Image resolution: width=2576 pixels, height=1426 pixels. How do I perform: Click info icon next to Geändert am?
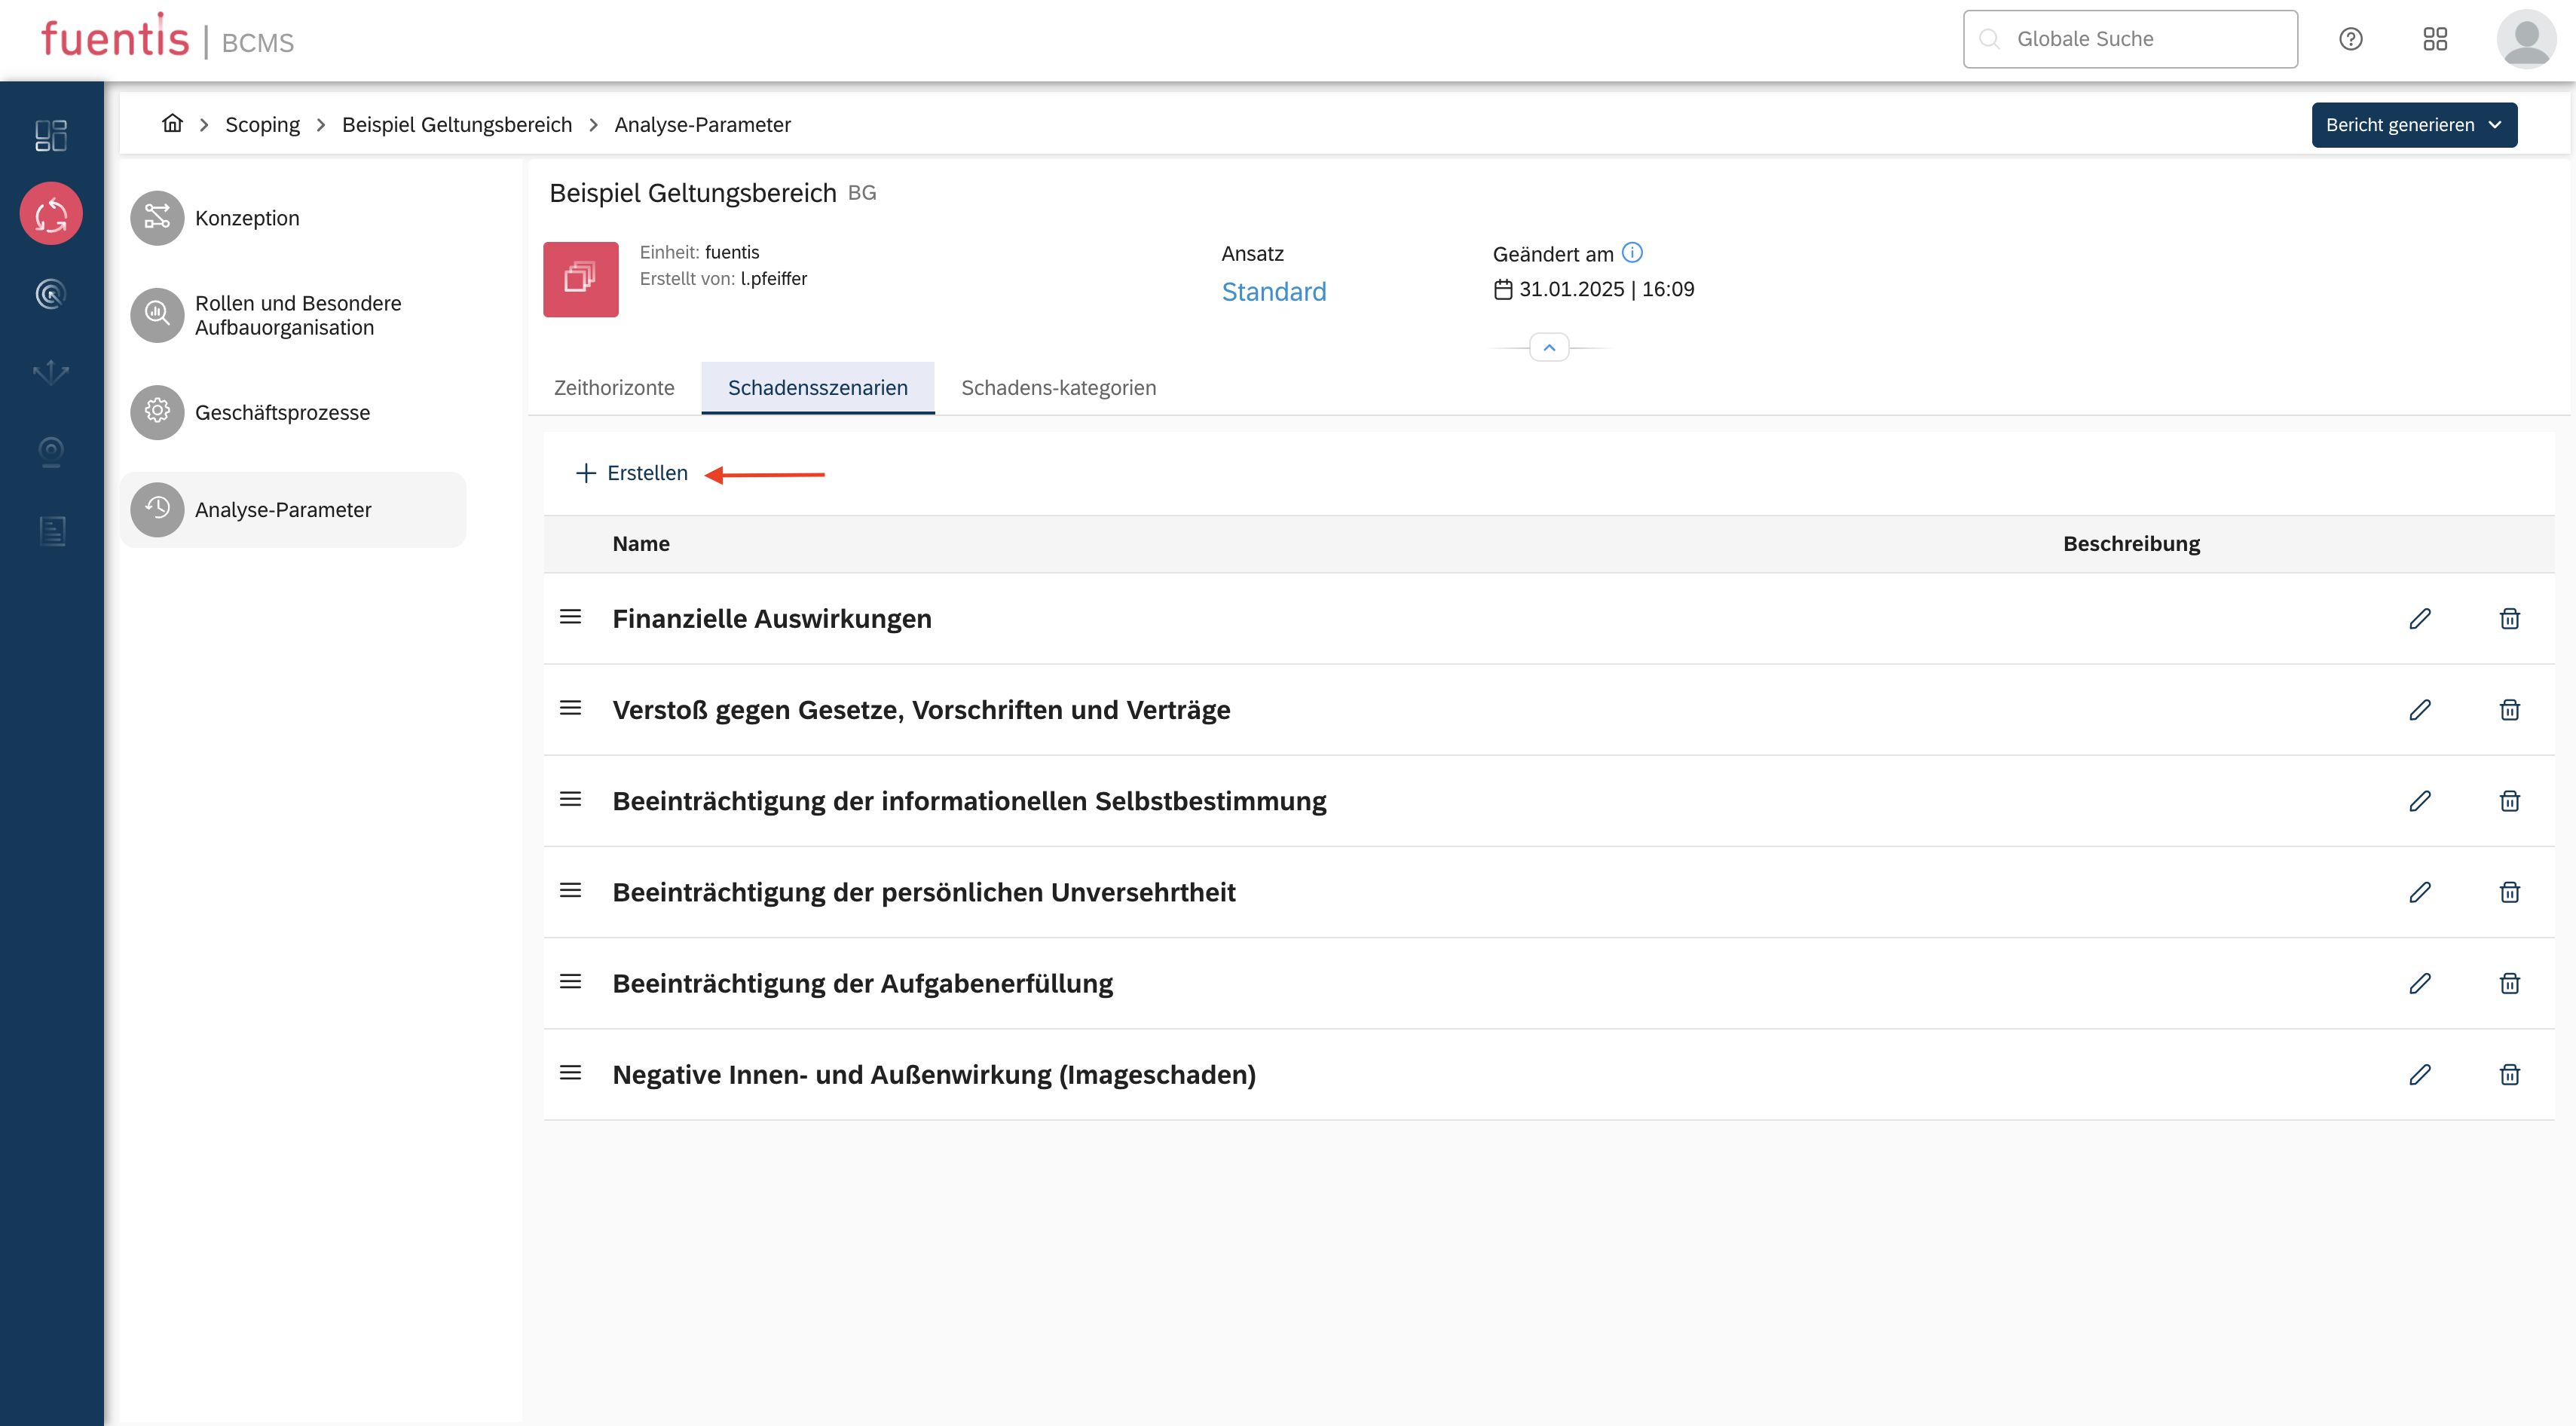coord(1632,253)
